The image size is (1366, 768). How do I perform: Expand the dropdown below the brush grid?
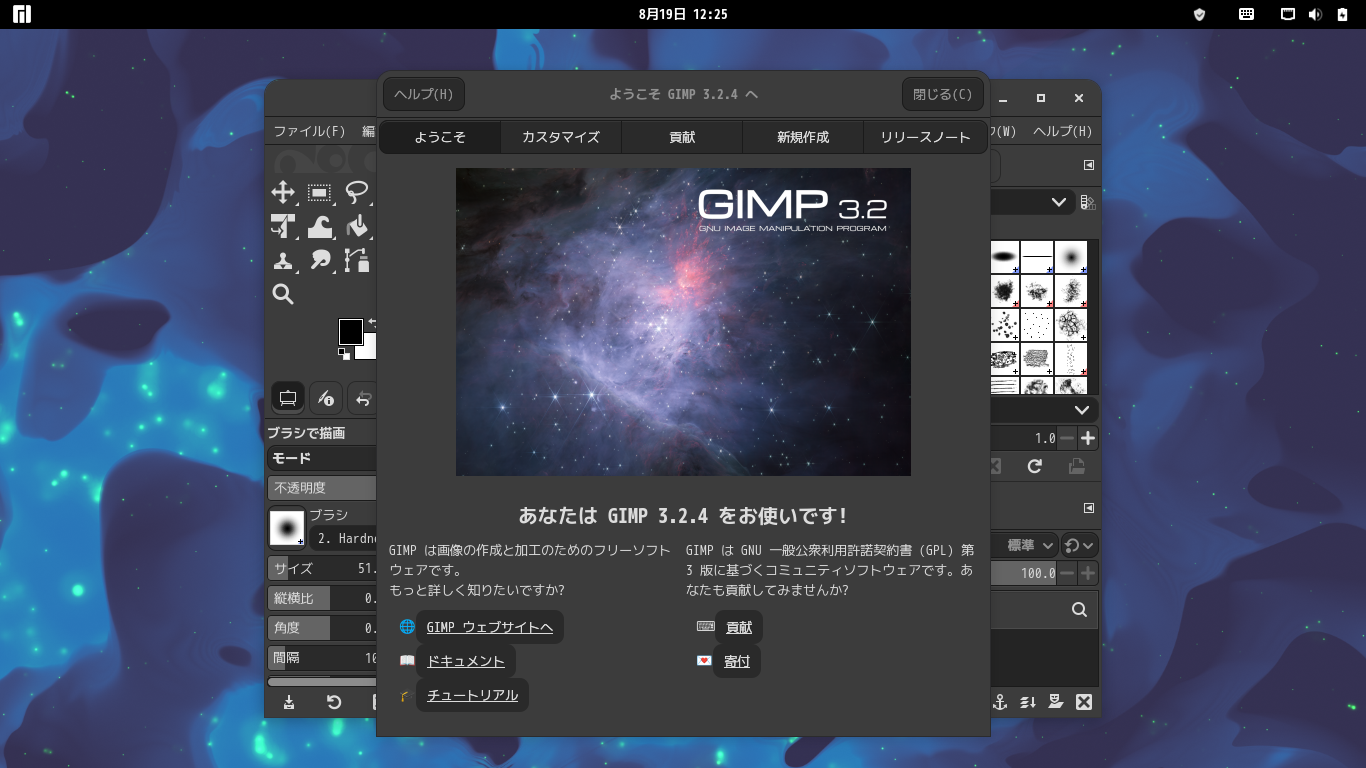click(x=1082, y=410)
